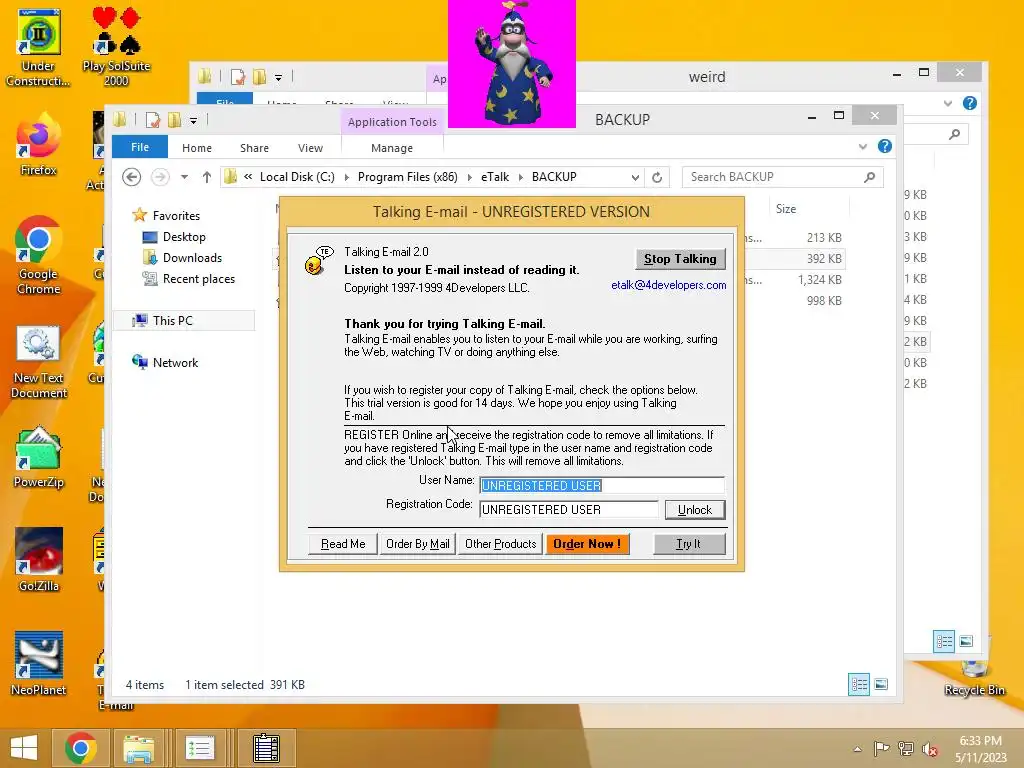Click the Help icon in BACKUP window
The height and width of the screenshot is (768, 1024).
(885, 146)
